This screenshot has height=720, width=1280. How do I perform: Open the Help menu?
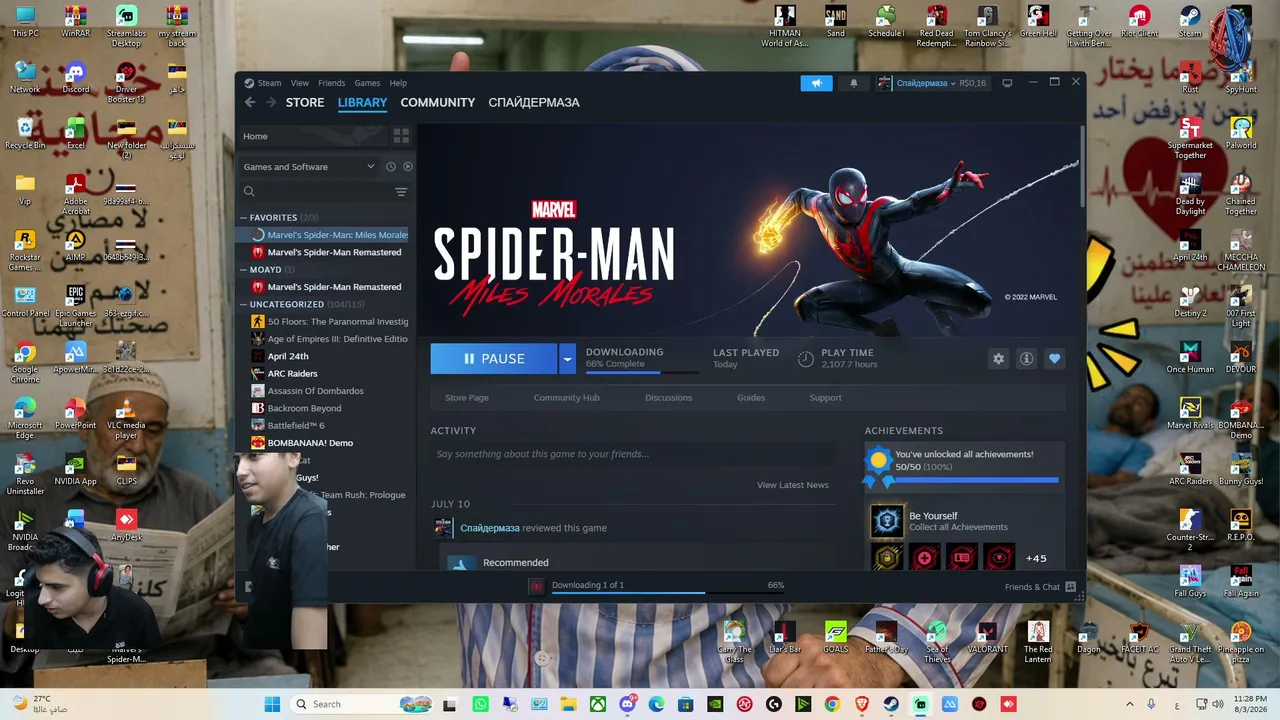(x=398, y=83)
